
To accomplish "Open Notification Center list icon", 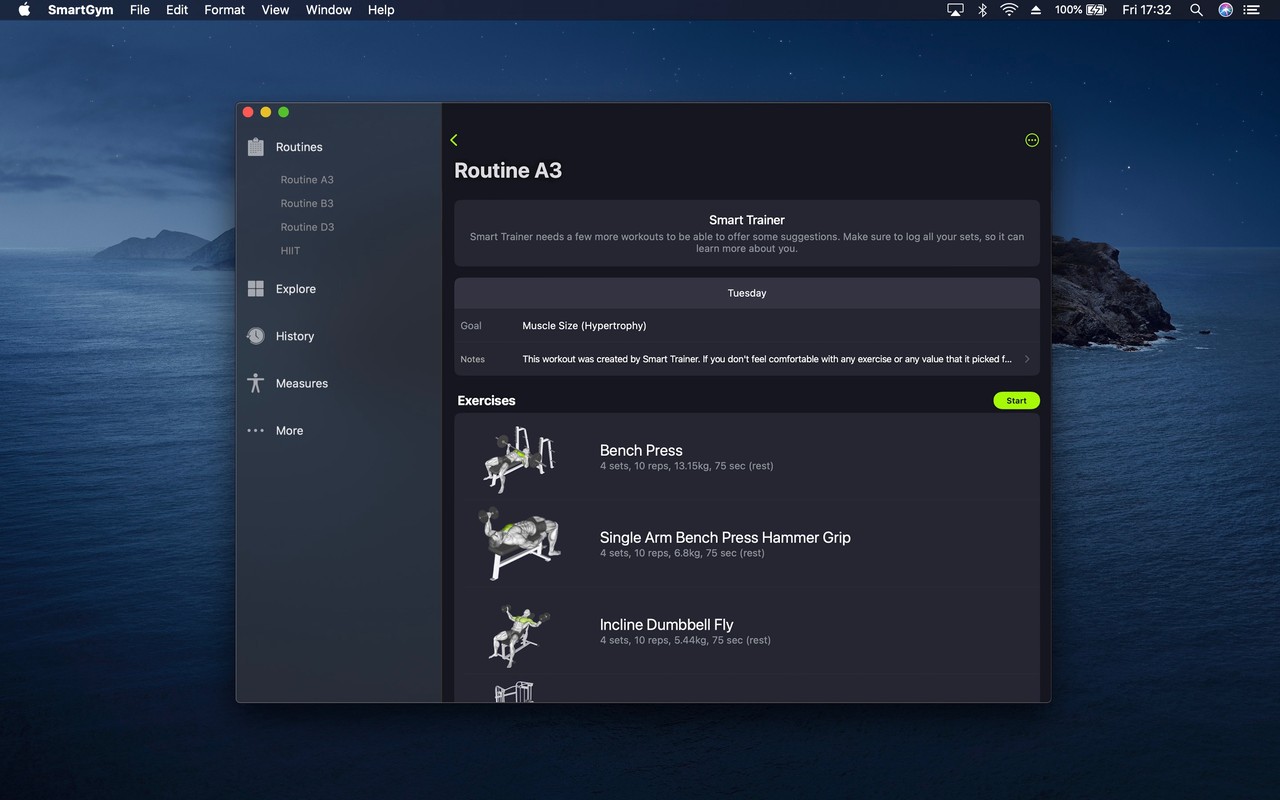I will coord(1252,10).
